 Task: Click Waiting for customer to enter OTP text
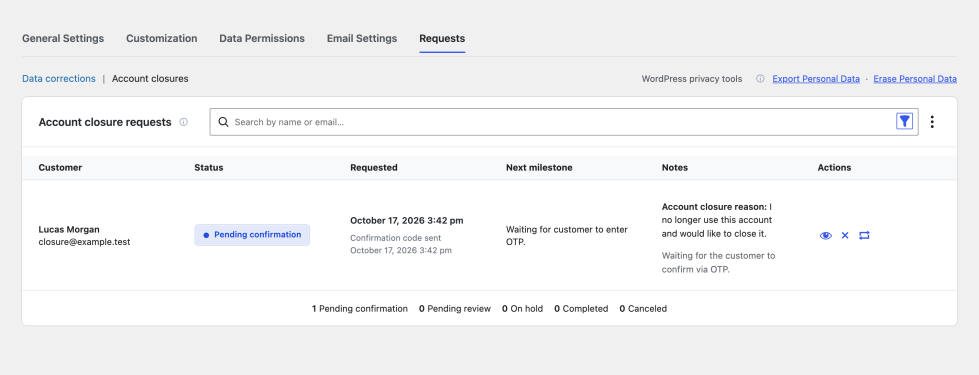coord(567,235)
